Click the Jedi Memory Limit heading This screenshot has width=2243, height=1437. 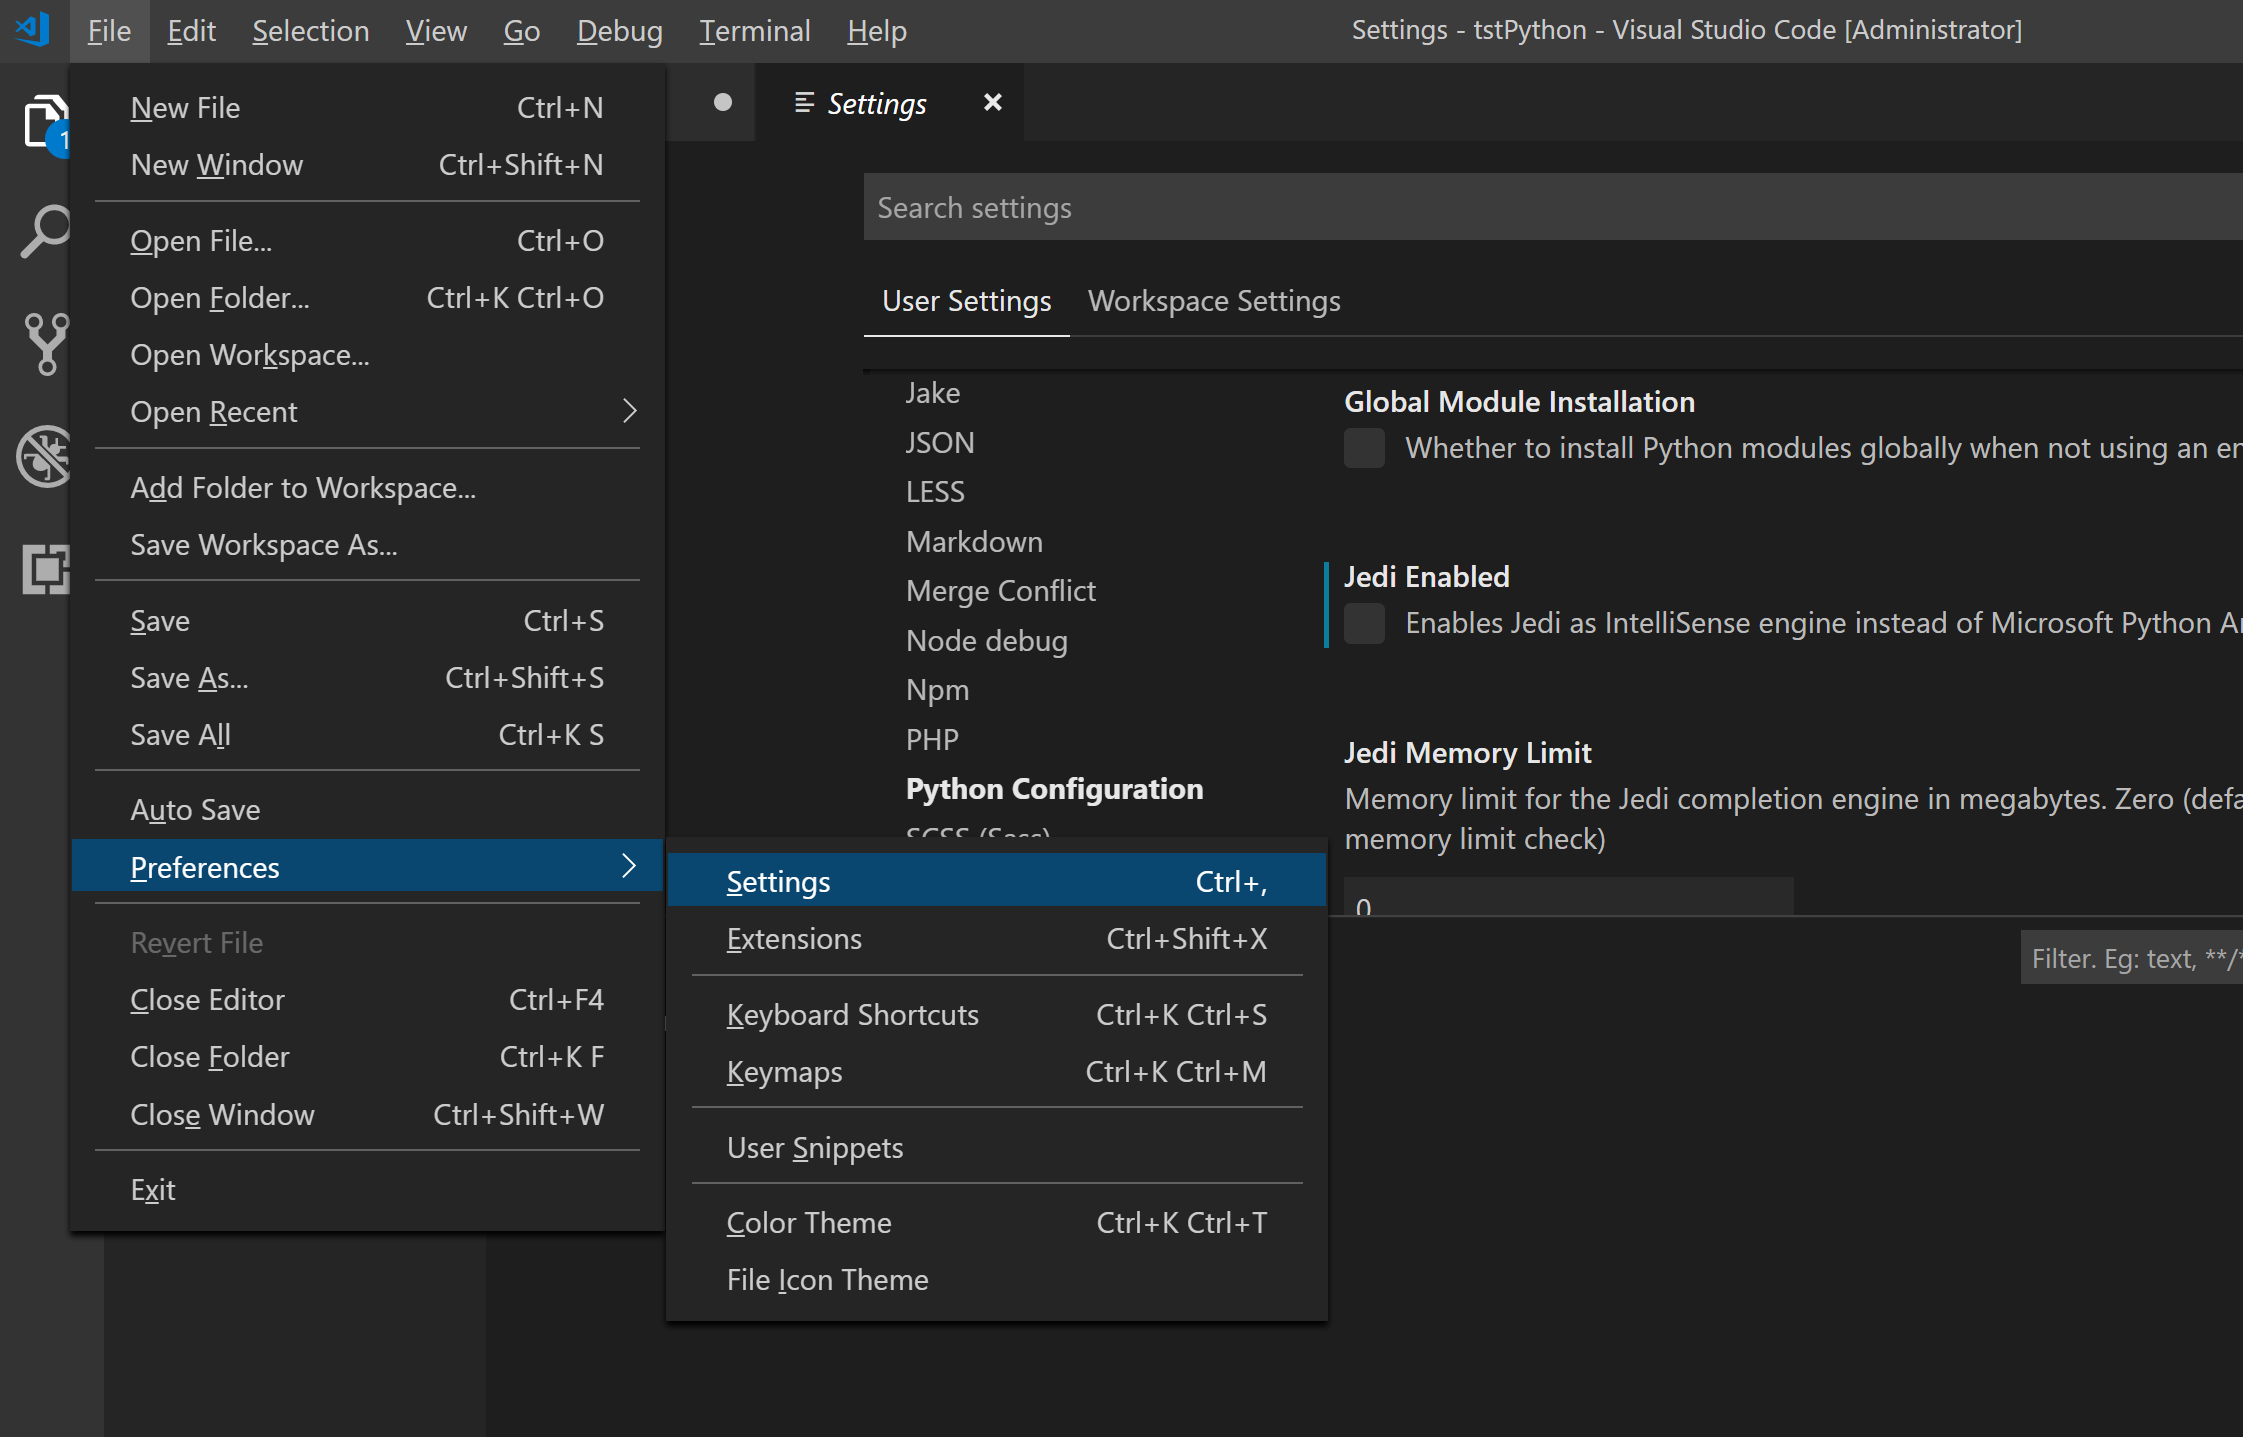(1467, 752)
